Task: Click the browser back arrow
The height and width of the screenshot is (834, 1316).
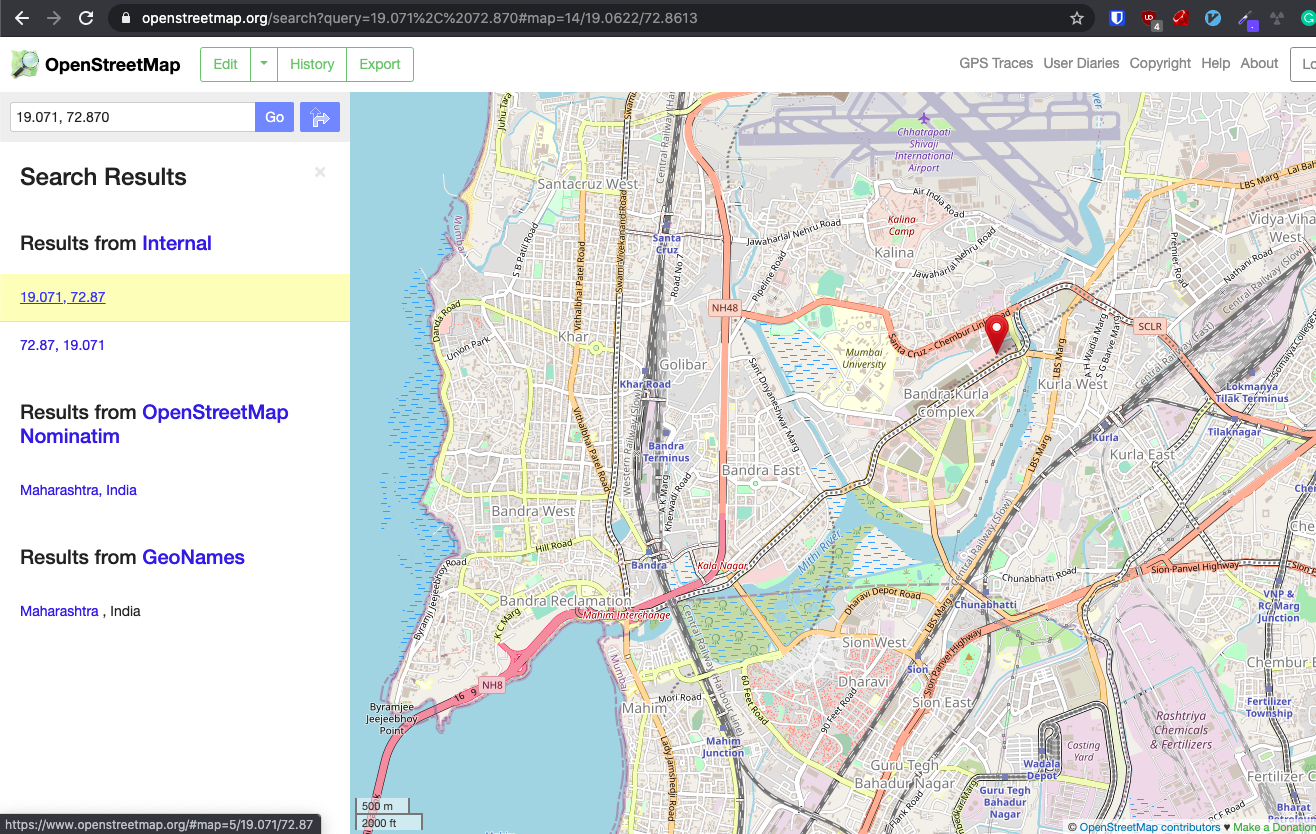Action: [20, 17]
